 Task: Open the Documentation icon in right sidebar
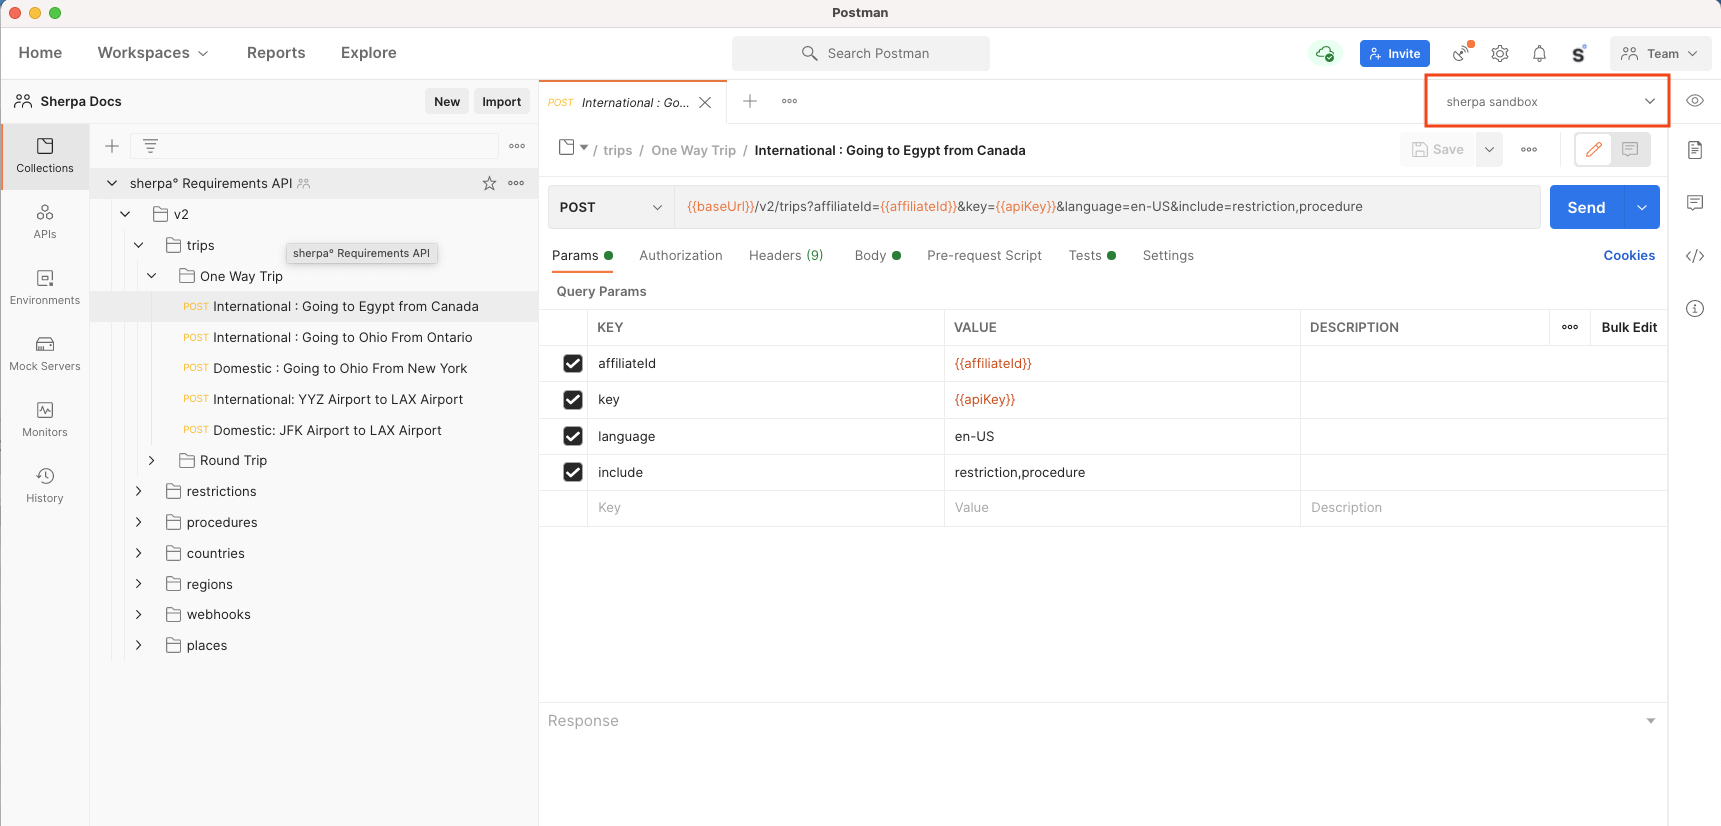coord(1695,150)
